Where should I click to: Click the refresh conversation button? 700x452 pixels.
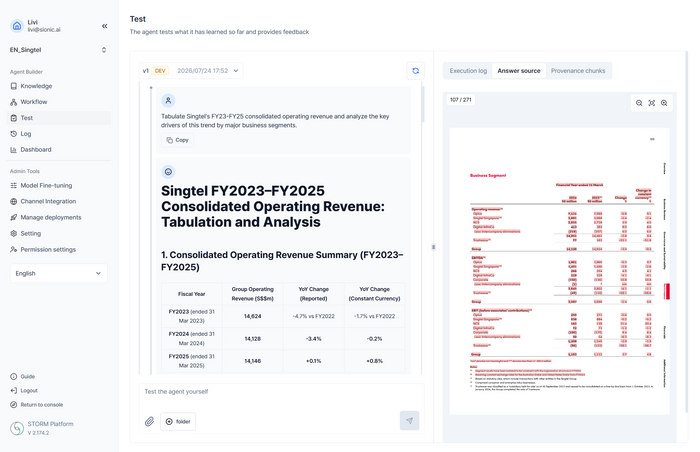(x=416, y=71)
